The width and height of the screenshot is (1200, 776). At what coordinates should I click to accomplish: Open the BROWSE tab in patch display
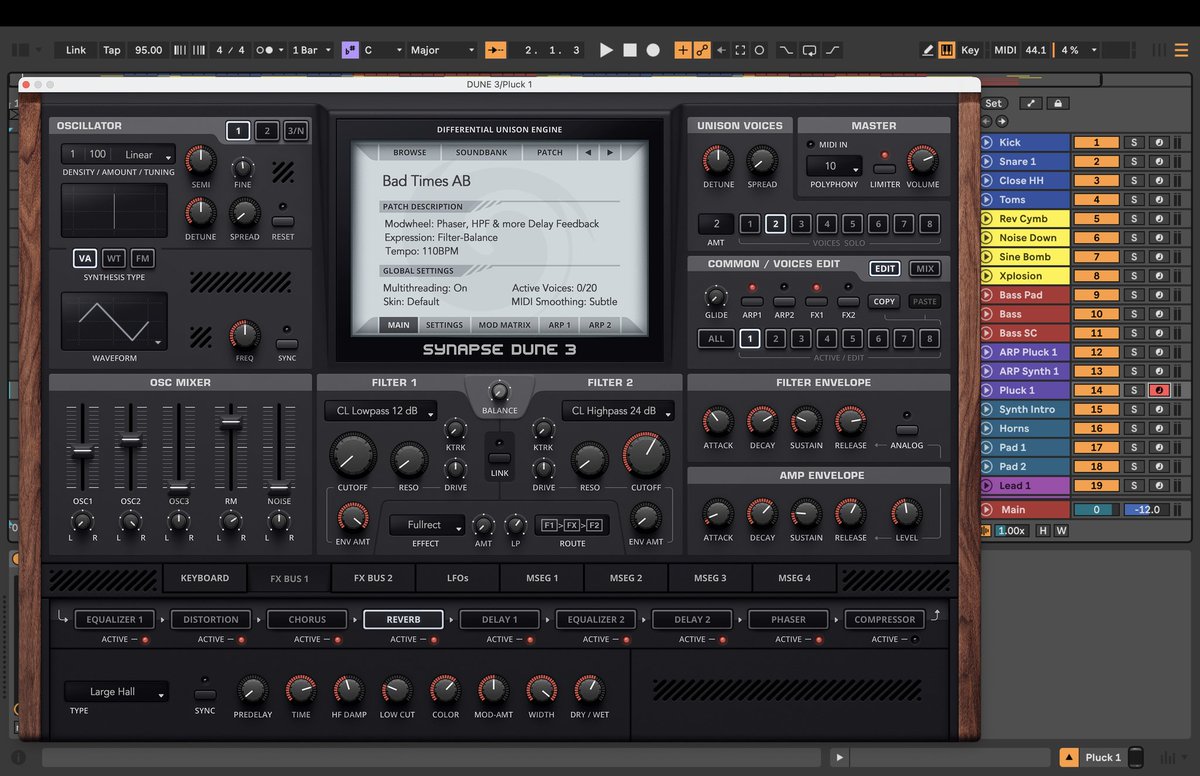[409, 152]
